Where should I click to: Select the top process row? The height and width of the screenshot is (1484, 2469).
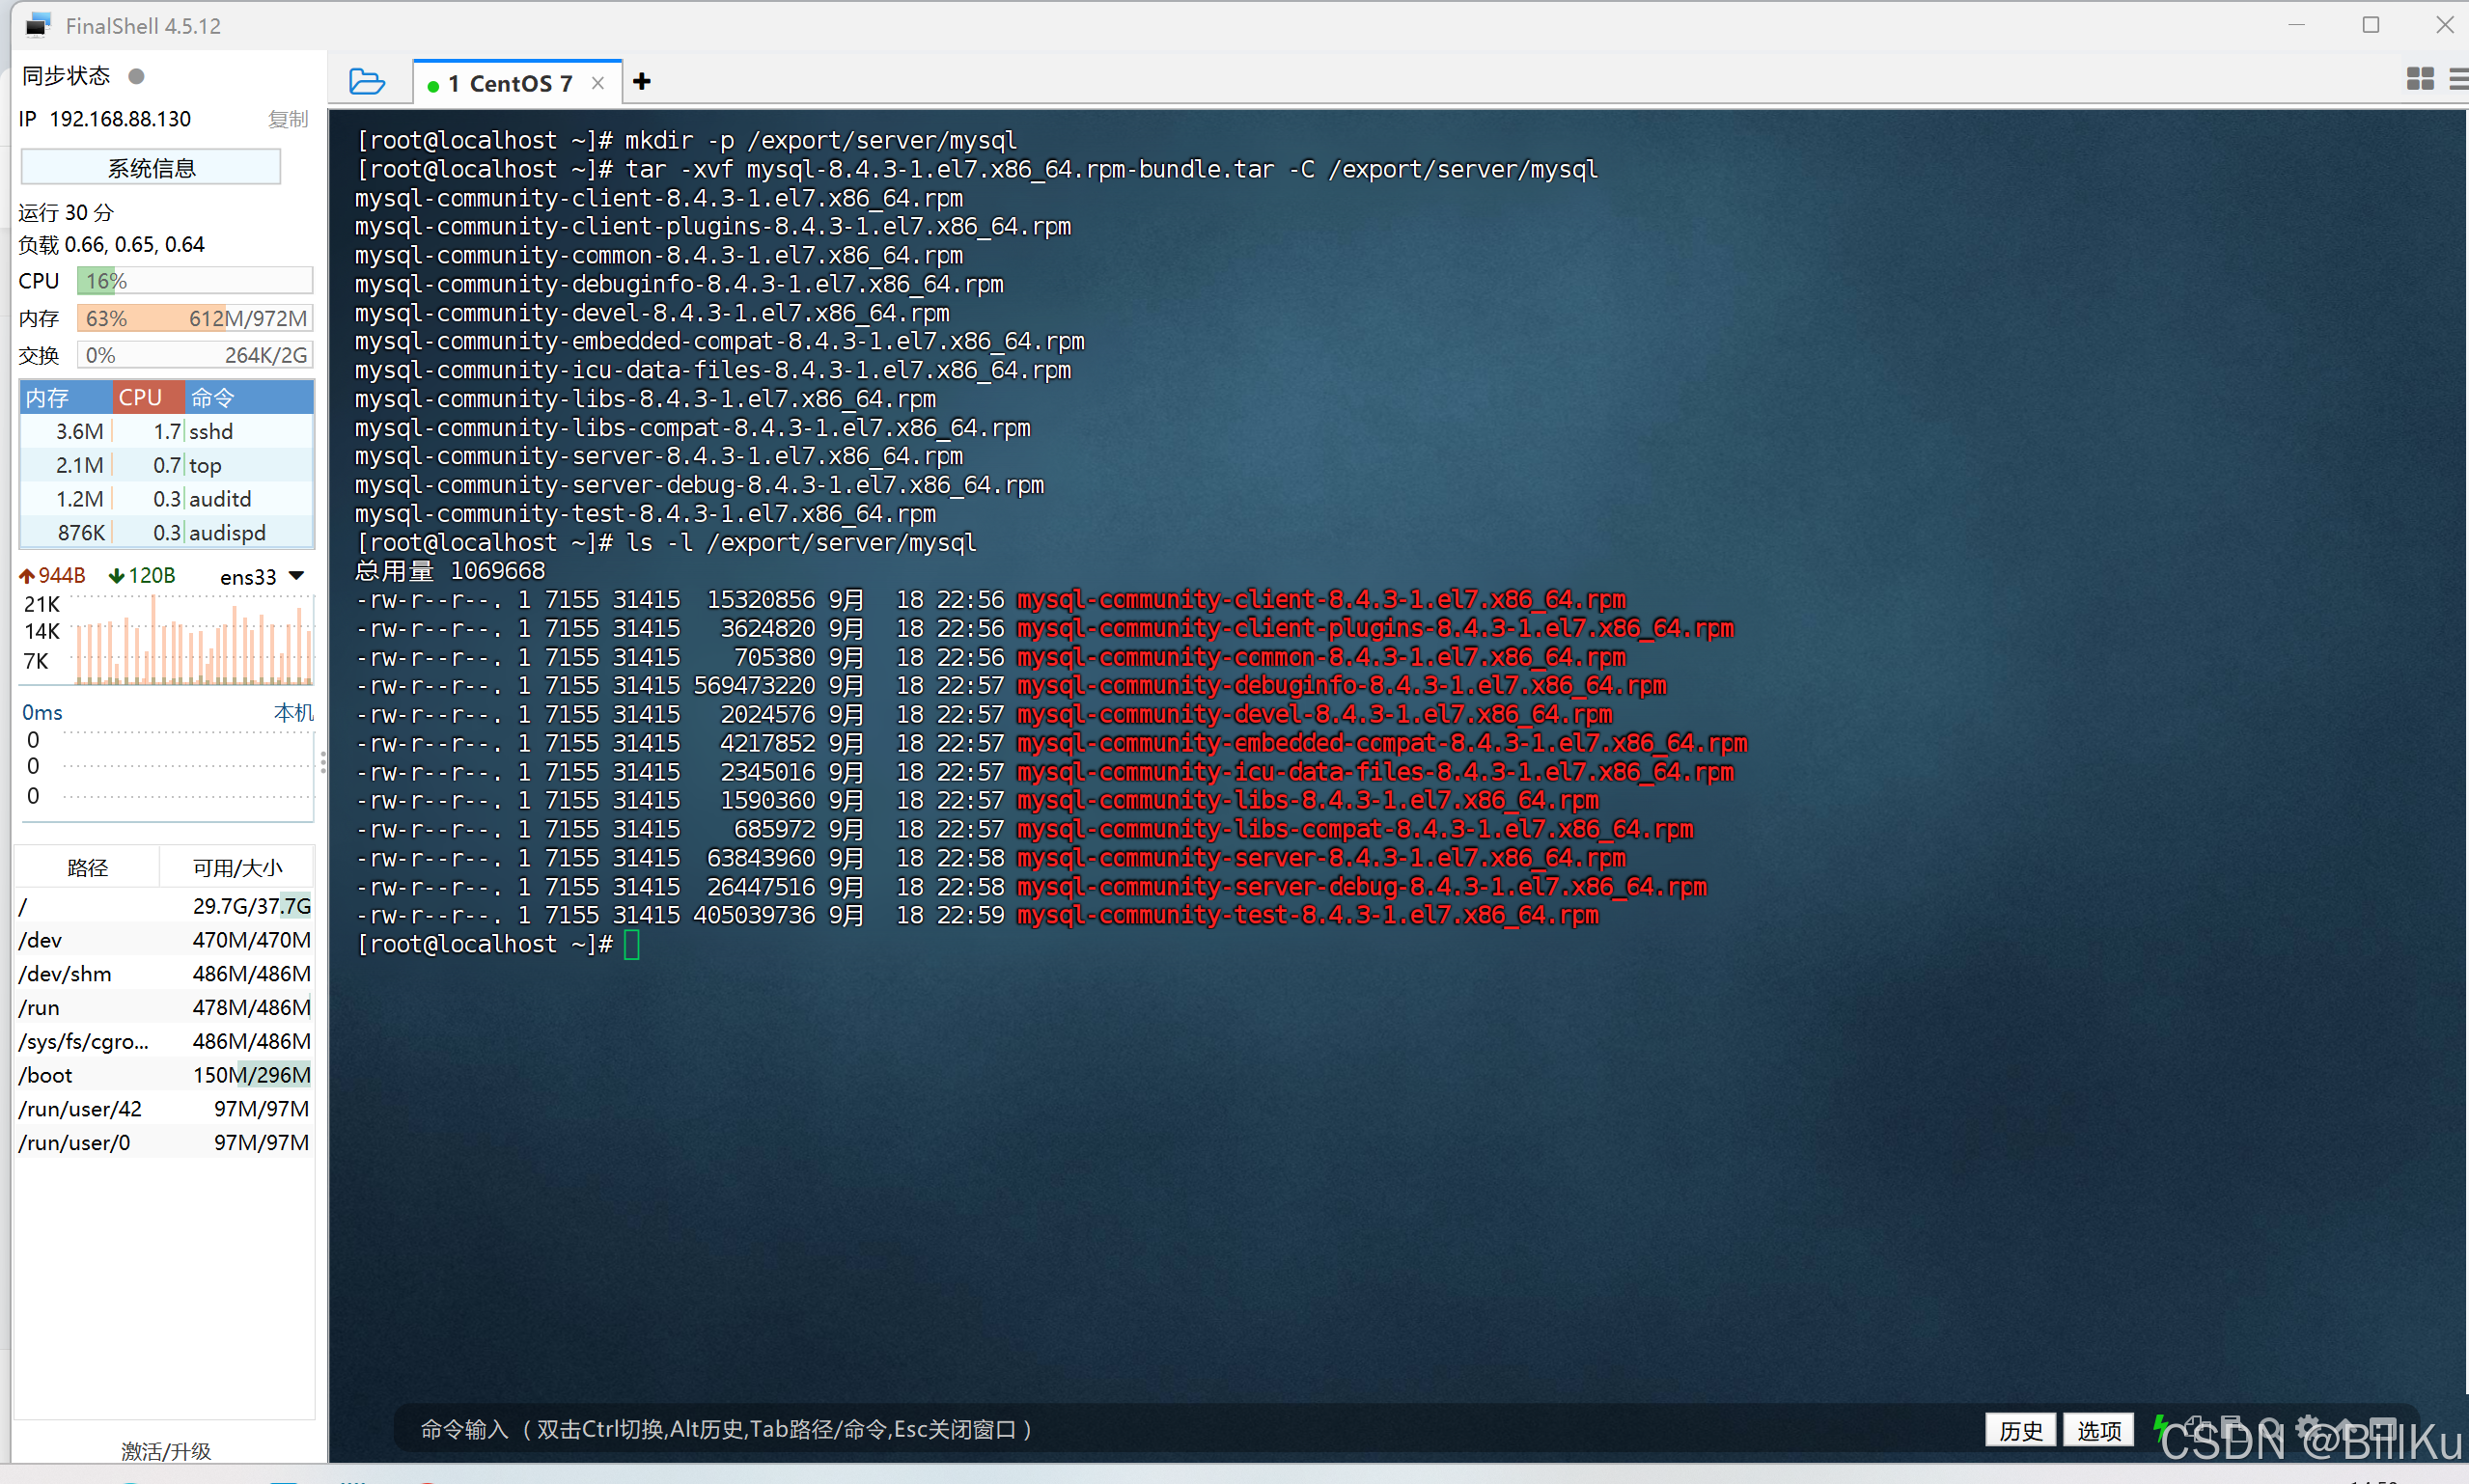coord(167,465)
